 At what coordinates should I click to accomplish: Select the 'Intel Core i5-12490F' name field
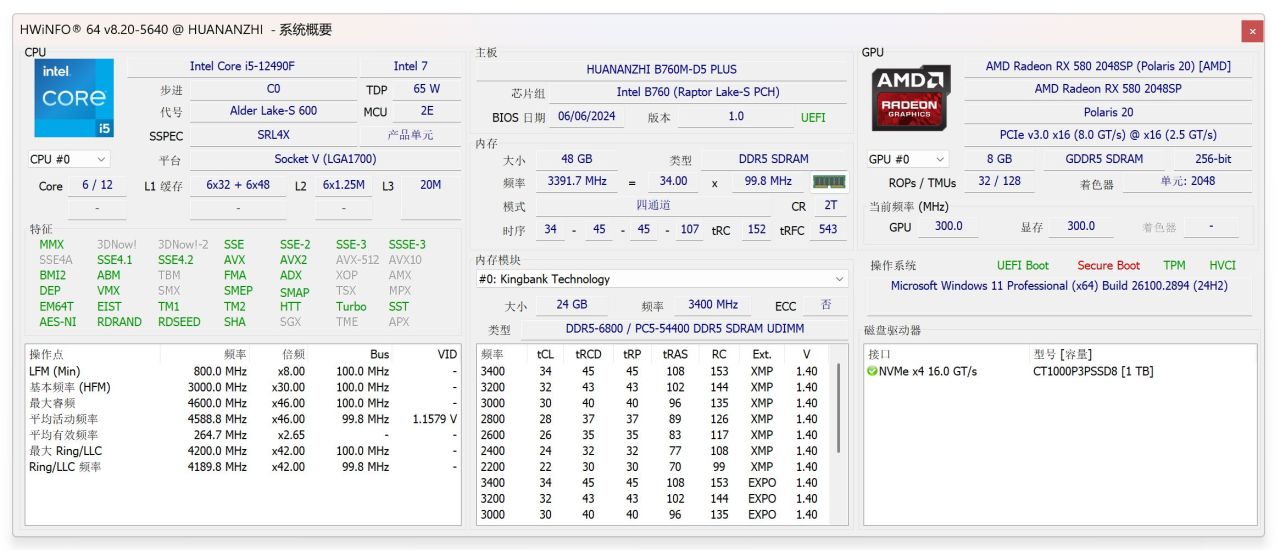tap(242, 66)
